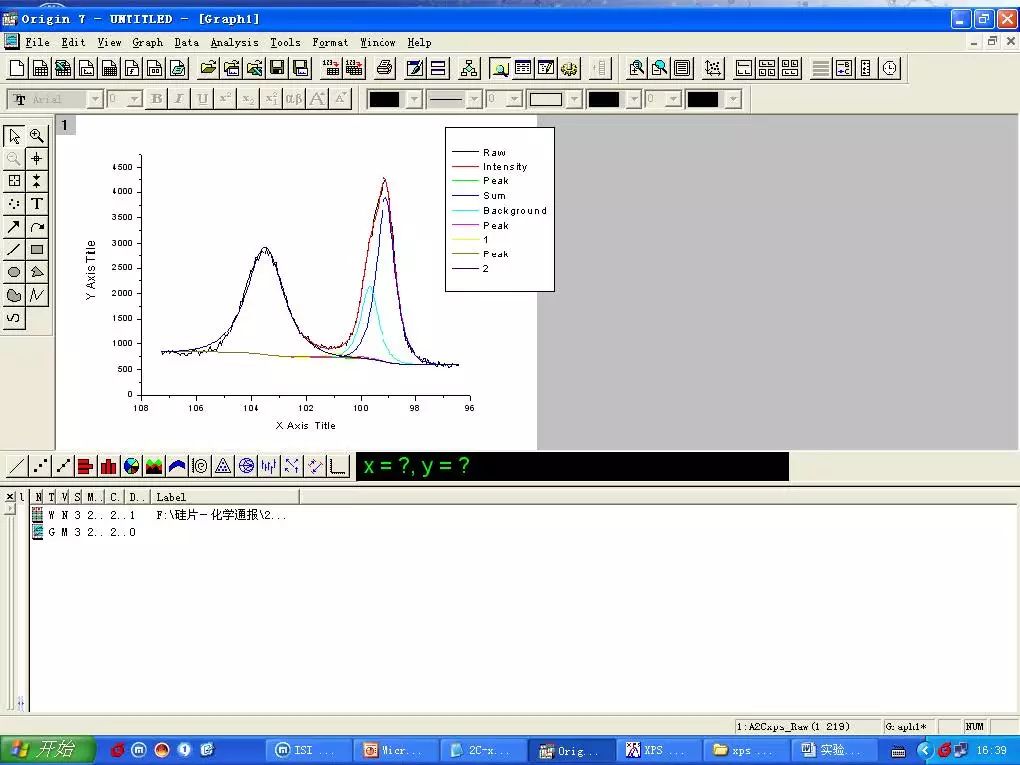
Task: Click the black line color swatch
Action: coord(384,99)
